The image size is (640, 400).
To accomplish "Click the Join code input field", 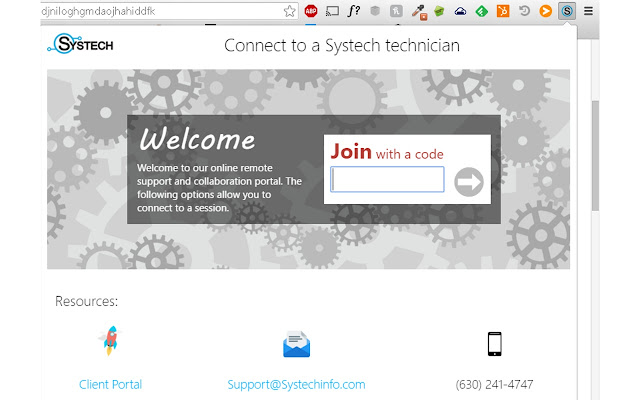I will pyautogui.click(x=387, y=179).
